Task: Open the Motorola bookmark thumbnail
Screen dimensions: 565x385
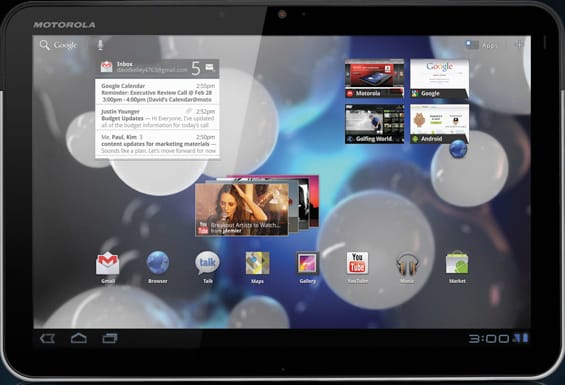Action: point(374,79)
